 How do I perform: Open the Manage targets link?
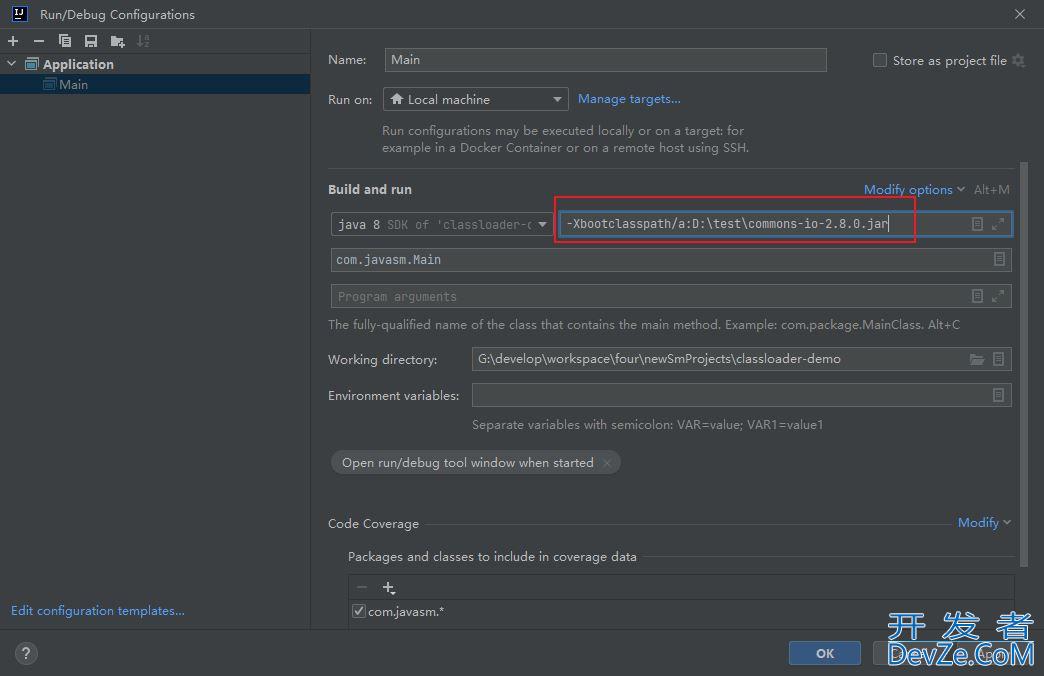629,99
